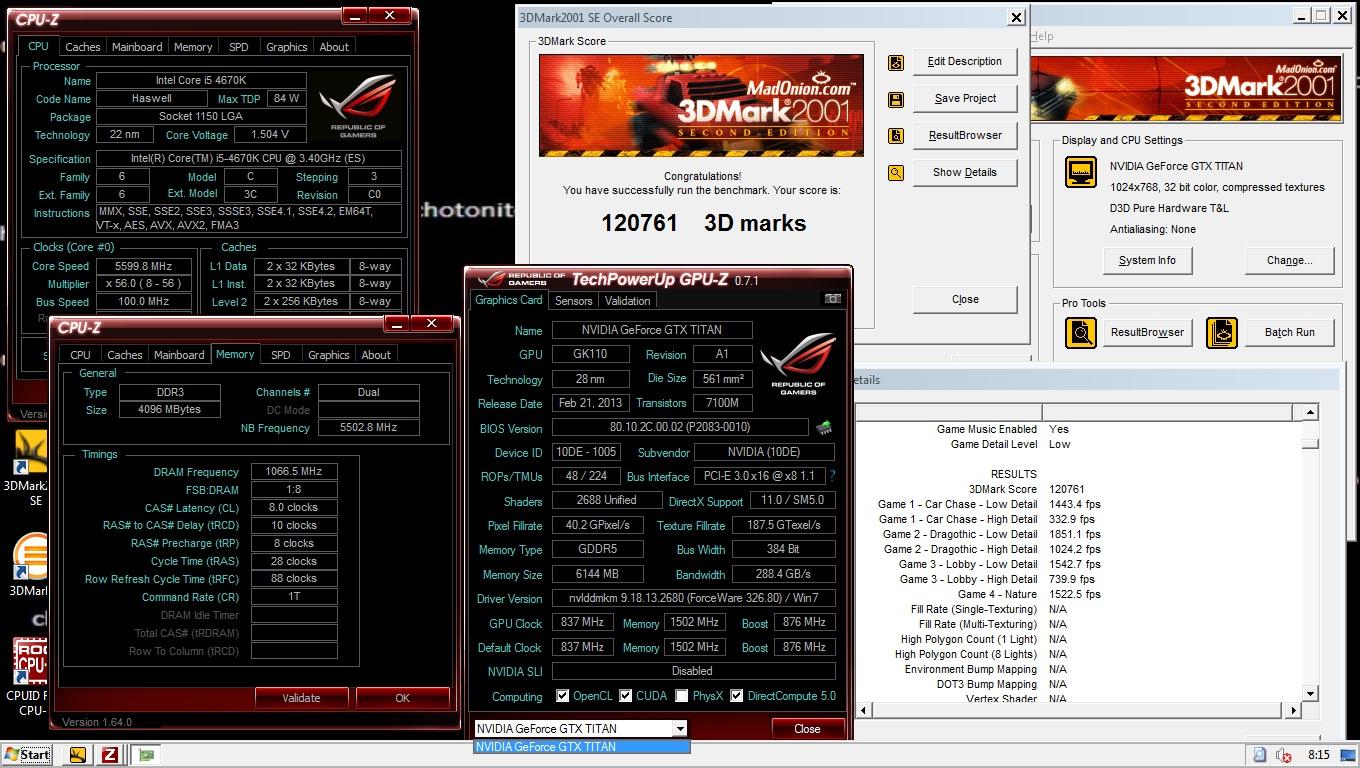The height and width of the screenshot is (768, 1360).
Task: Open the GPU selection dropdown in GPU-Z
Action: coord(680,729)
